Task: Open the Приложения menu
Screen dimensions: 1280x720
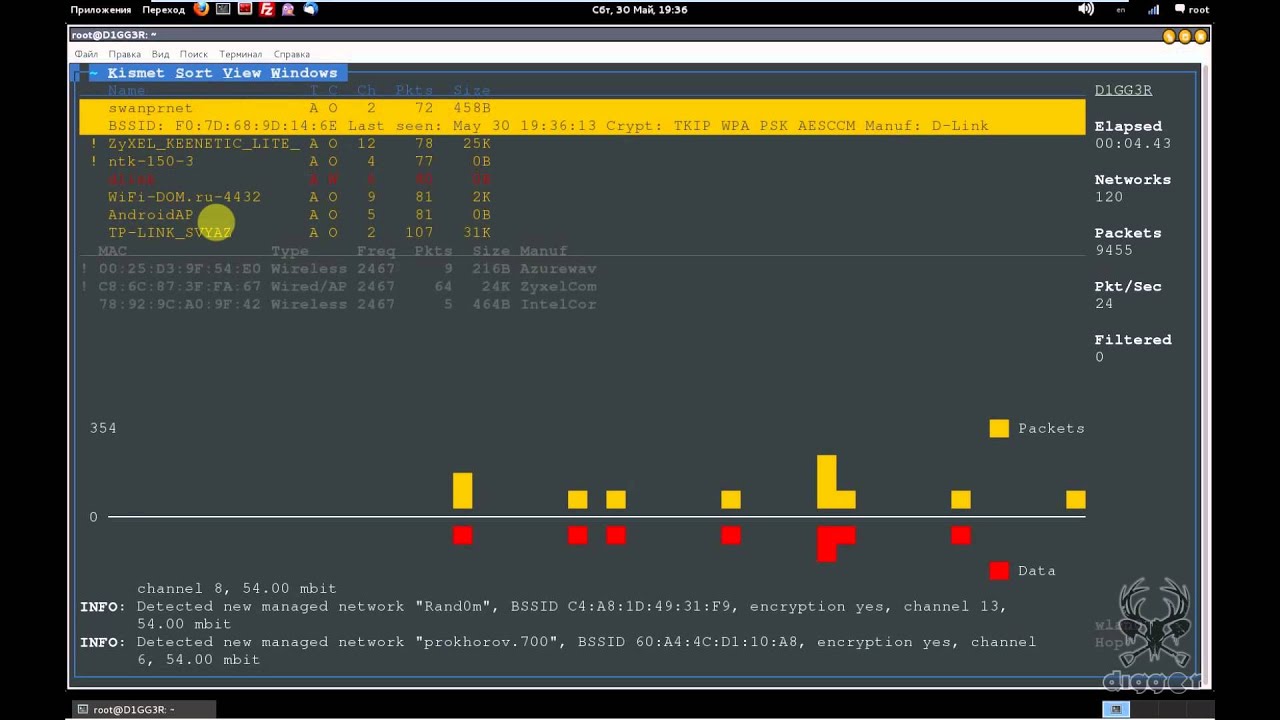Action: coord(101,10)
